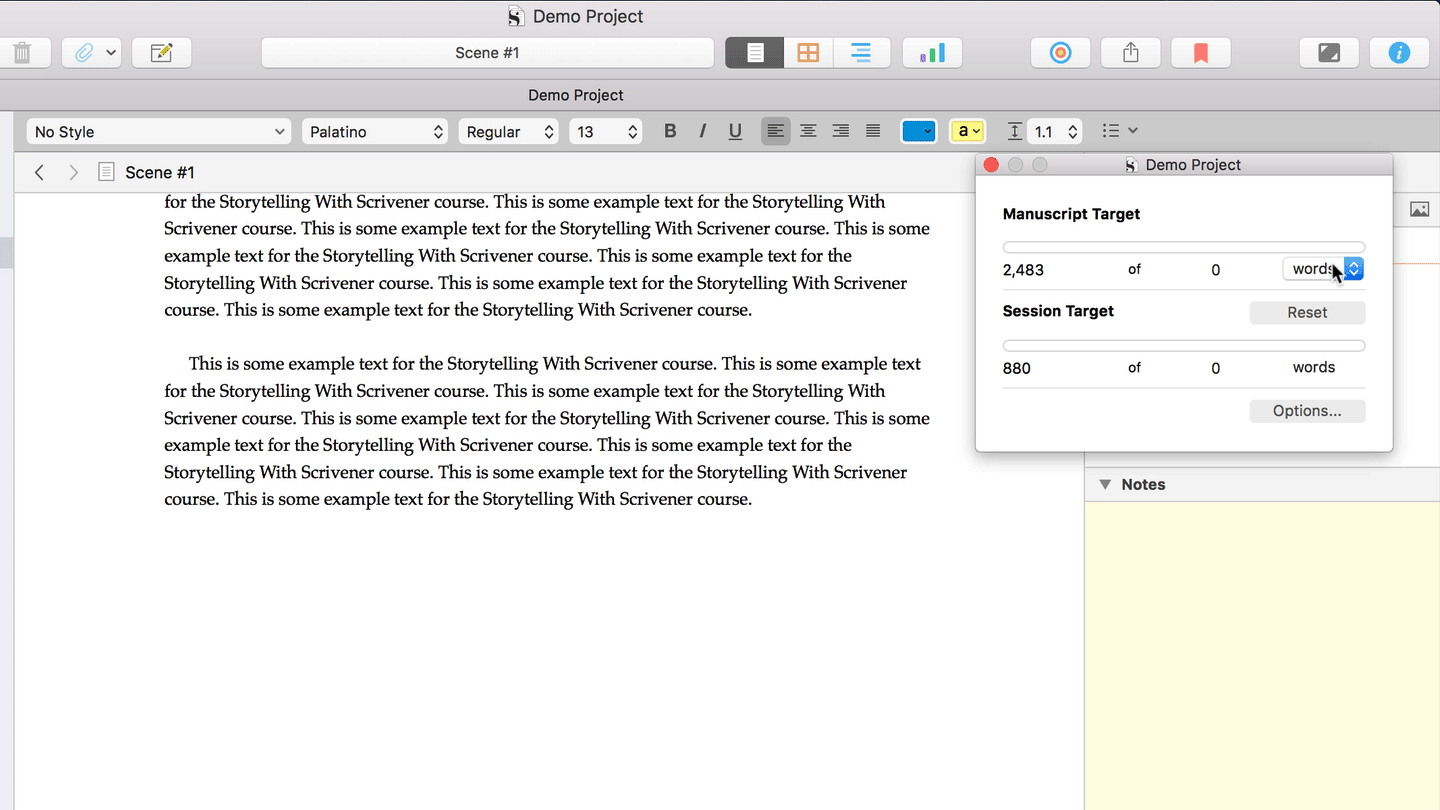Screen dimensions: 1440x810
Task: Open the Palatino font dropdown
Action: [375, 132]
